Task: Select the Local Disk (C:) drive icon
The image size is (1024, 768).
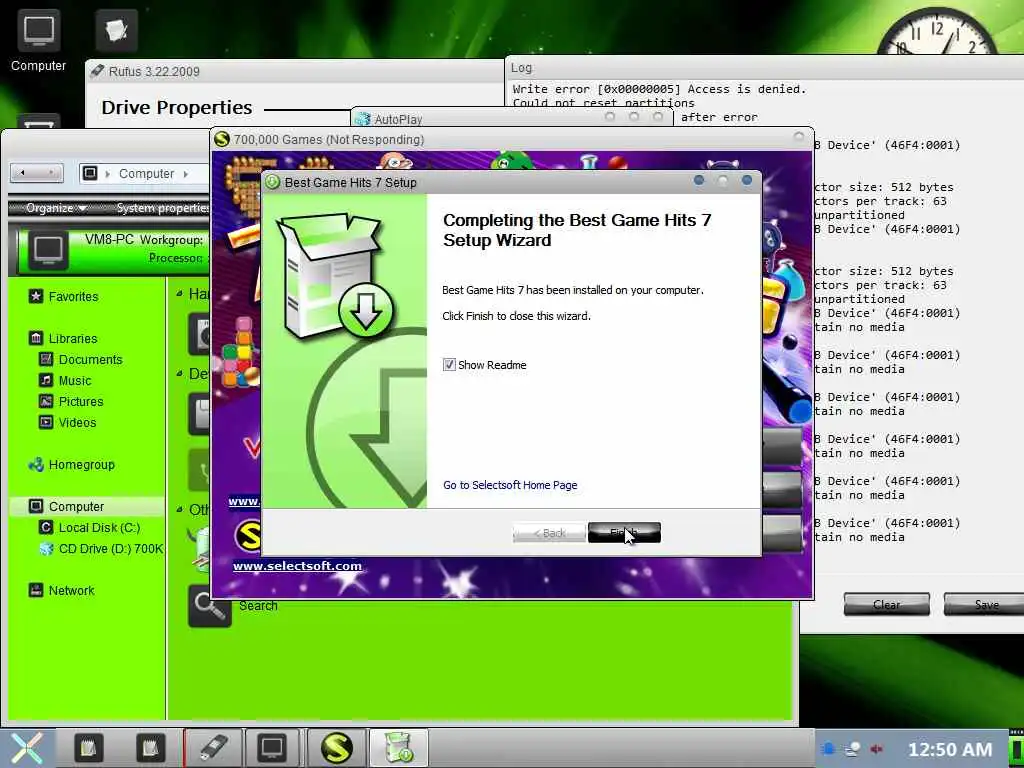Action: [46, 527]
